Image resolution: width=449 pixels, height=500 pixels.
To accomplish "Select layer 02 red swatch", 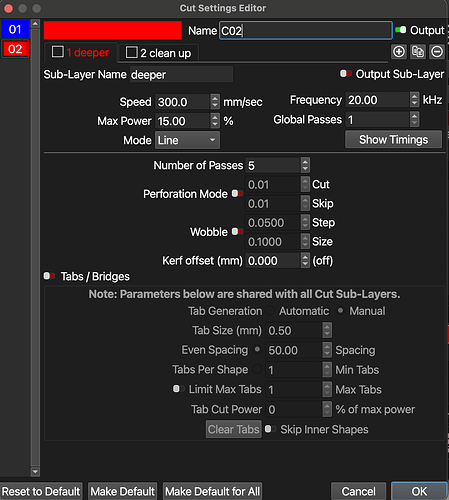I will point(15,49).
